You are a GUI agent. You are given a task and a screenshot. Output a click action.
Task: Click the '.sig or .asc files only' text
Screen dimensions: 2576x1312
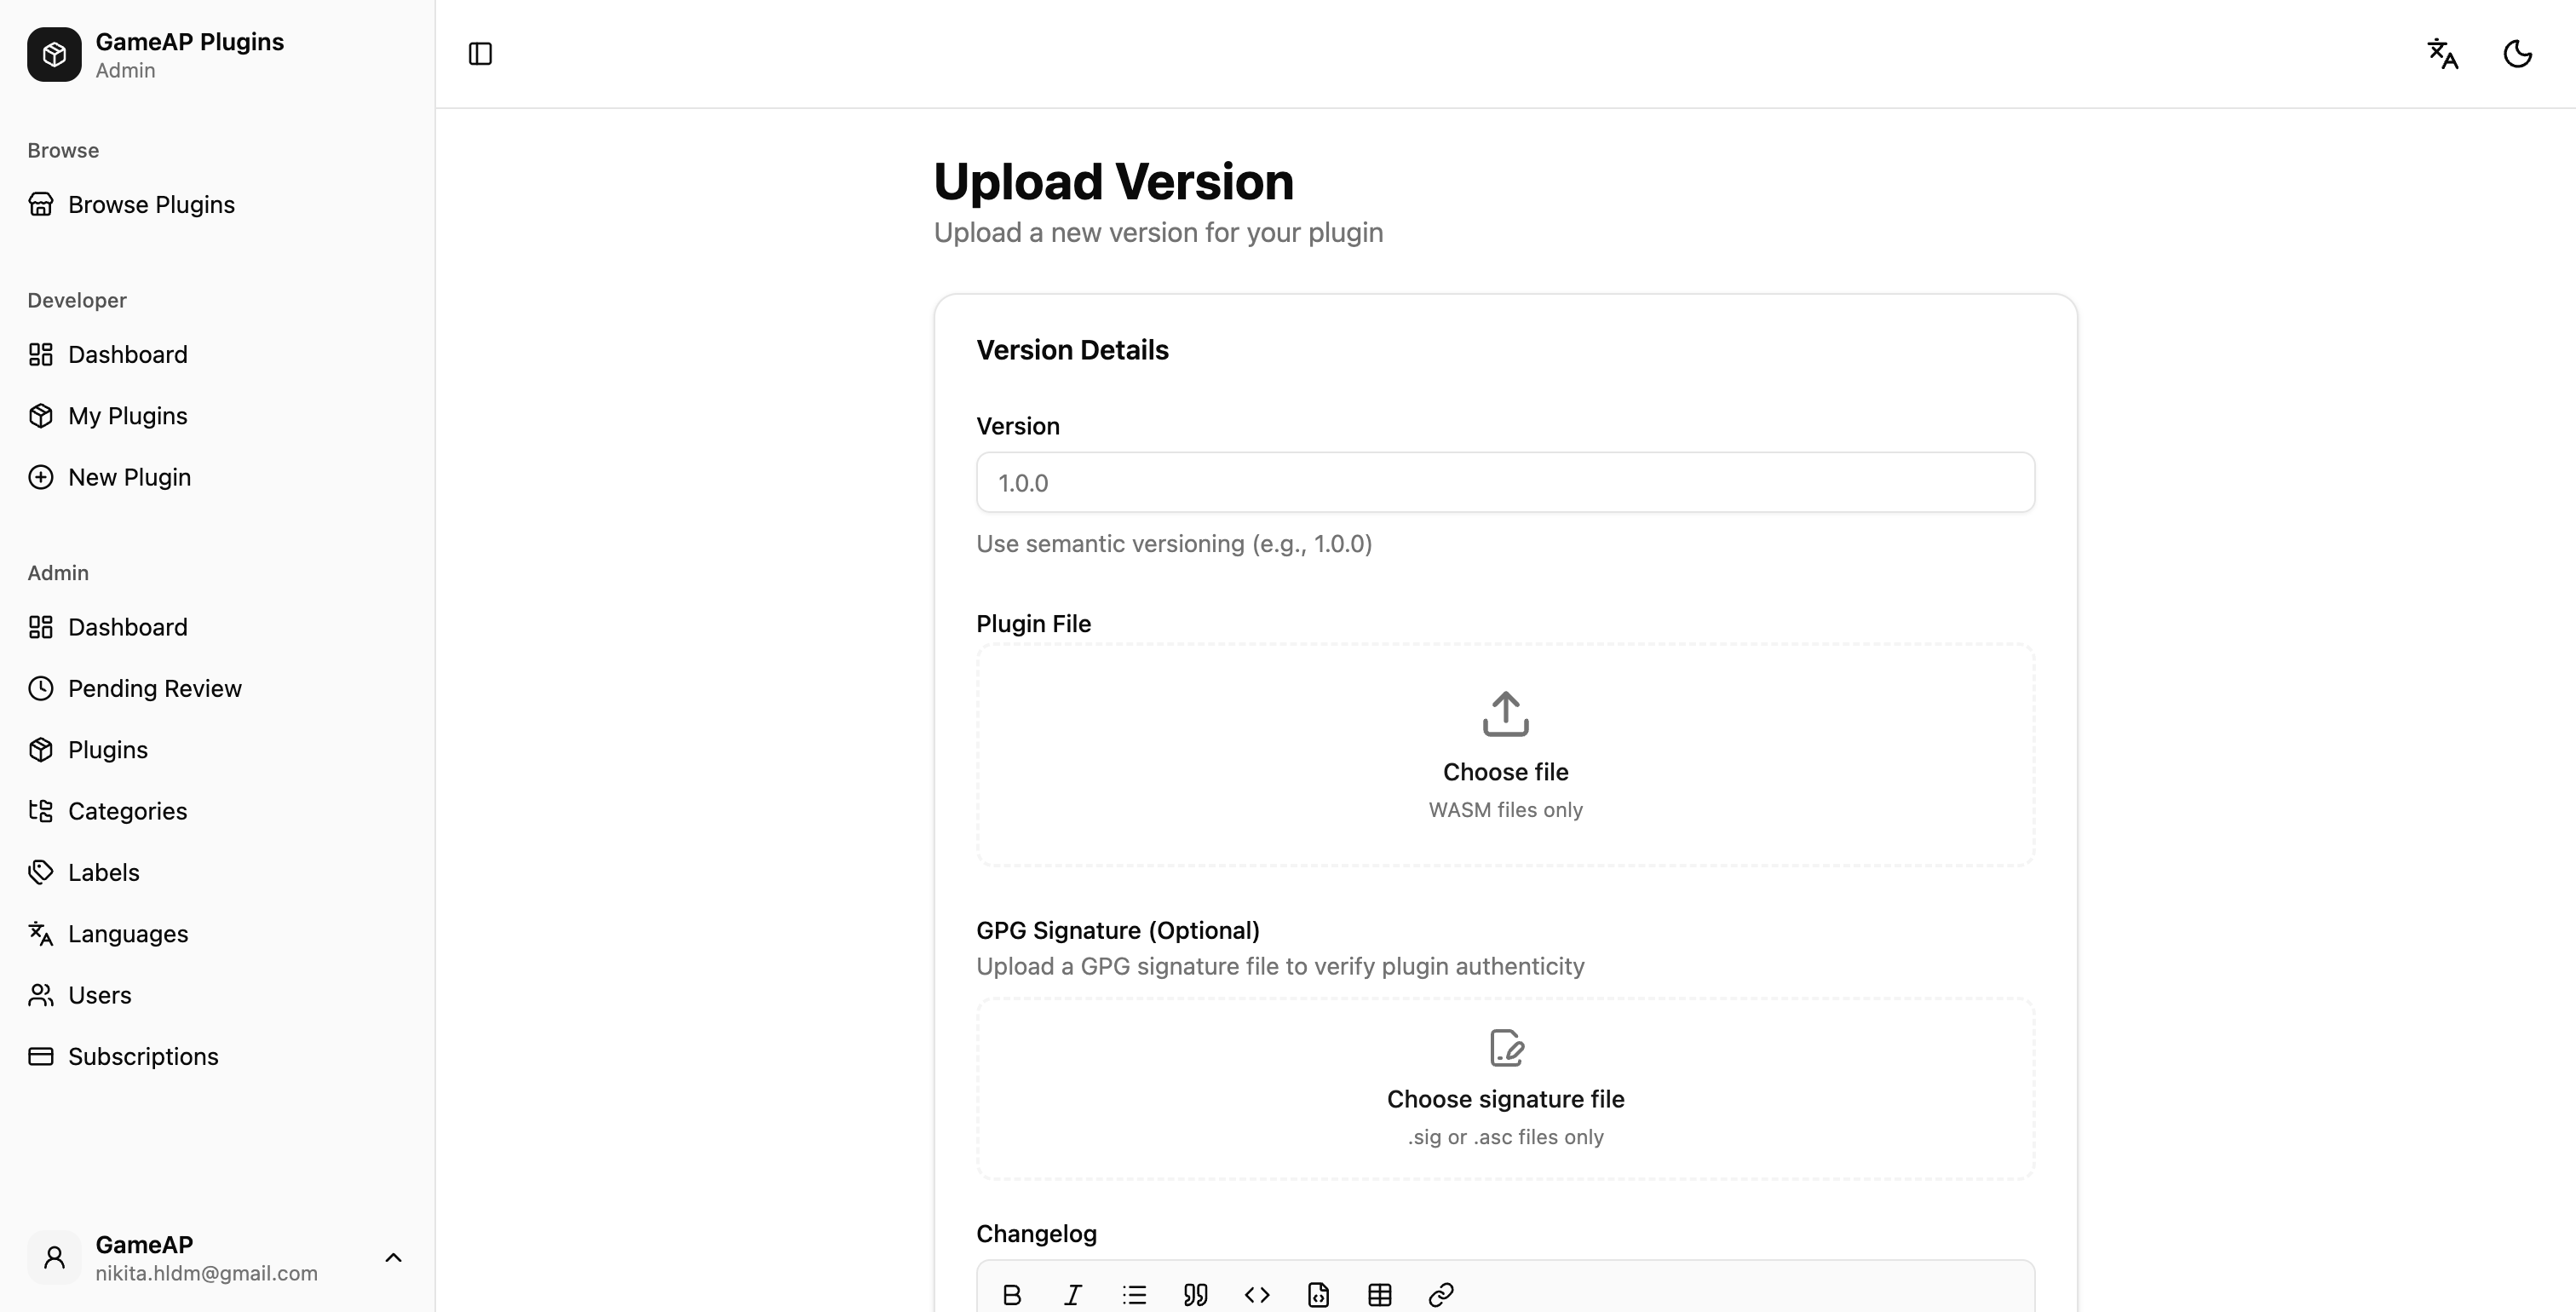pyautogui.click(x=1505, y=1137)
